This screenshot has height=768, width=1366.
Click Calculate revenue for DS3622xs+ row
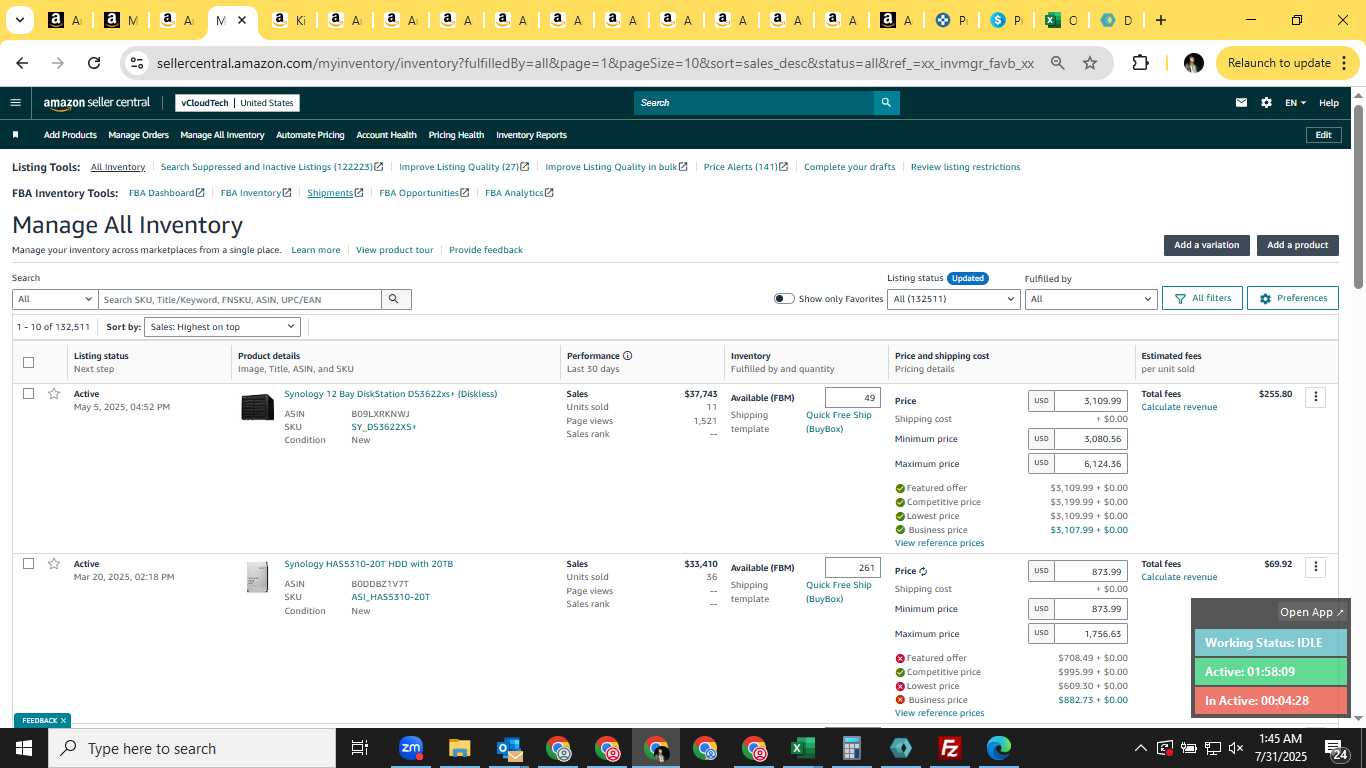click(x=1179, y=407)
